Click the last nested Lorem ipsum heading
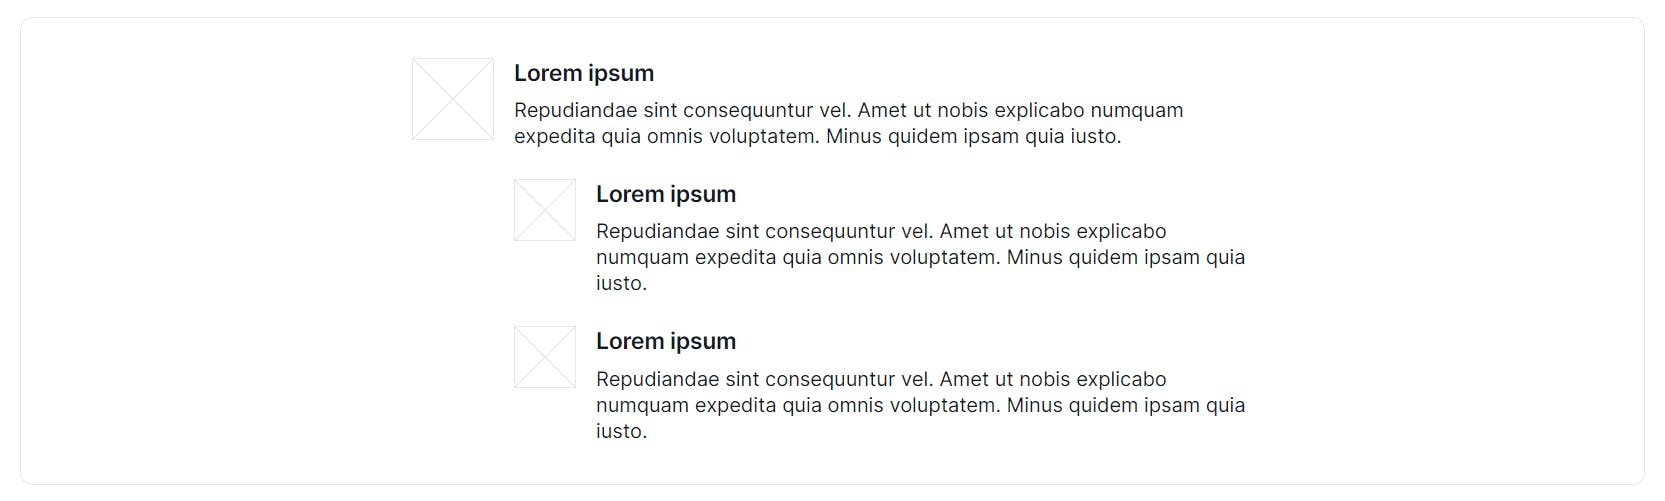1665x501 pixels. click(x=666, y=341)
